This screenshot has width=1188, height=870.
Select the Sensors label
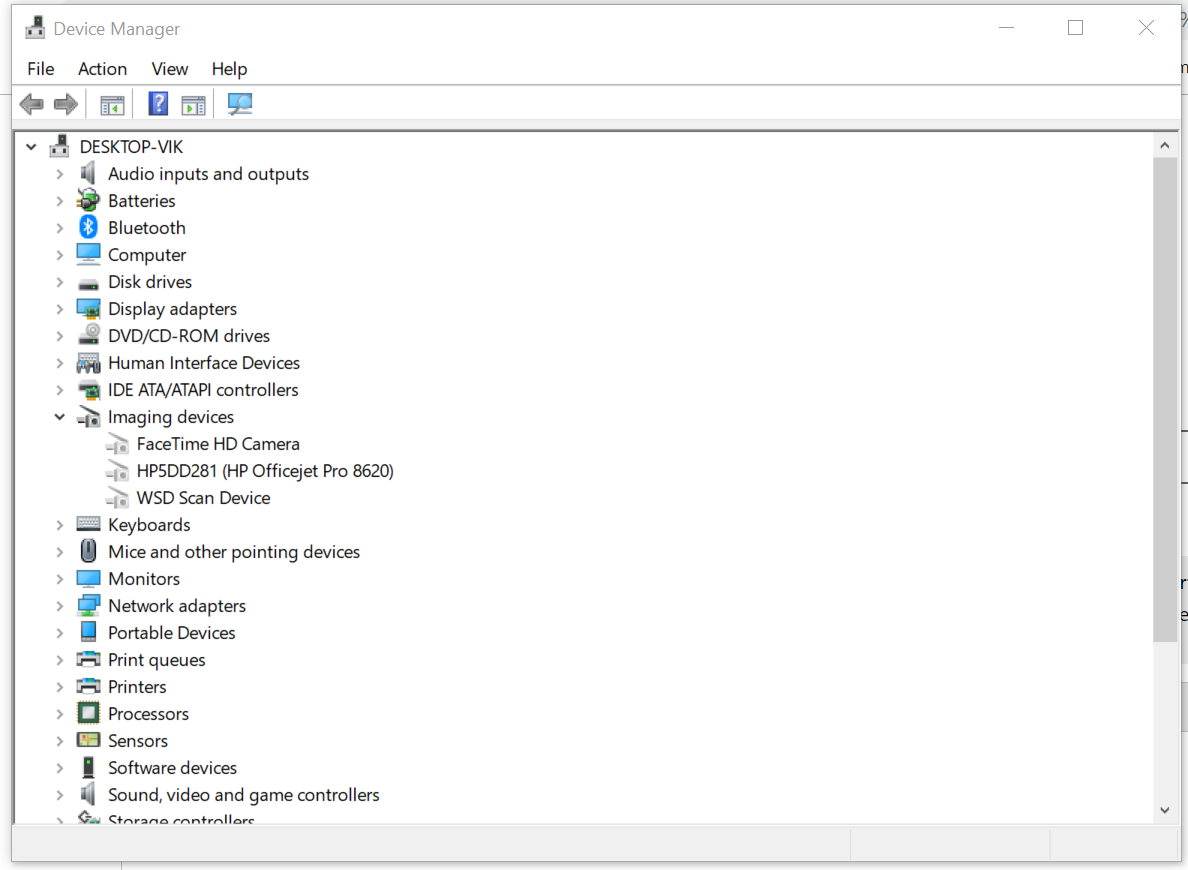point(138,740)
